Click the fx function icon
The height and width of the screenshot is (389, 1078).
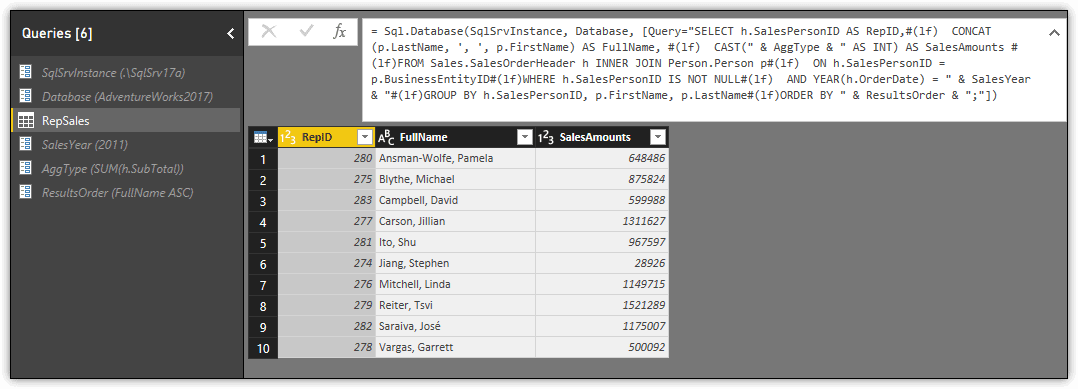[x=339, y=32]
